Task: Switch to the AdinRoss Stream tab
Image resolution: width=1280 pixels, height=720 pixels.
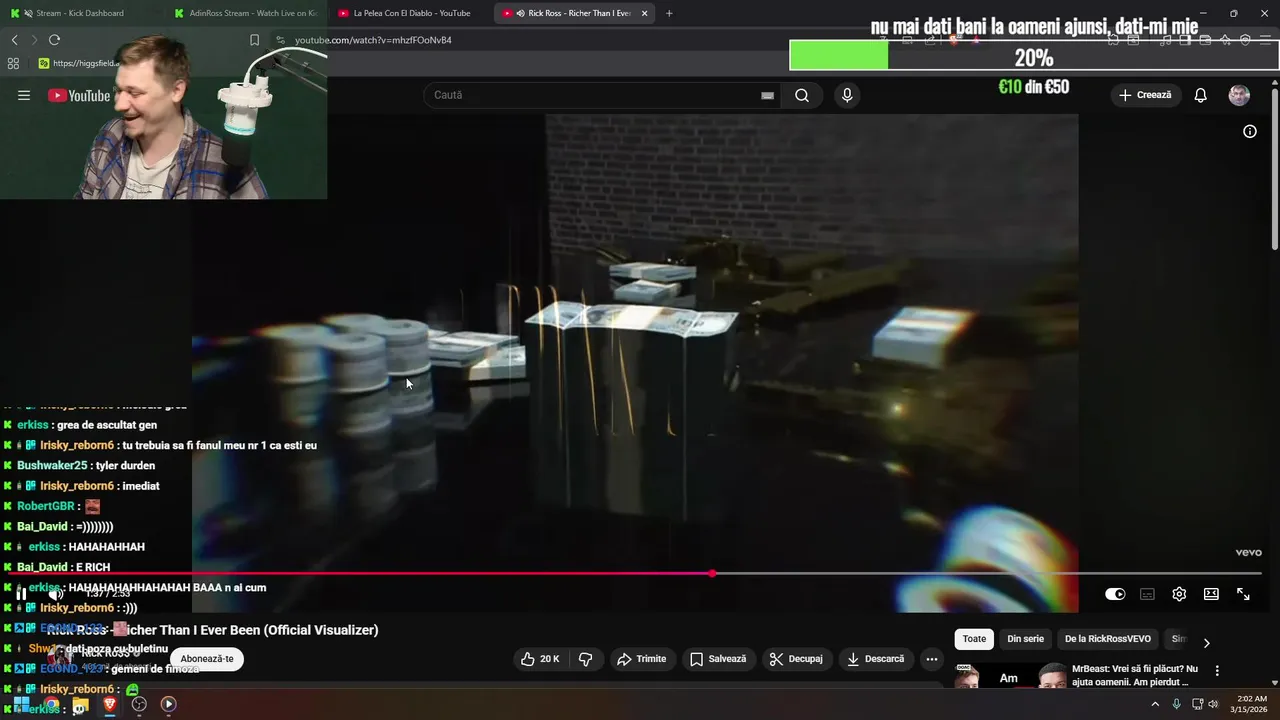Action: (245, 13)
